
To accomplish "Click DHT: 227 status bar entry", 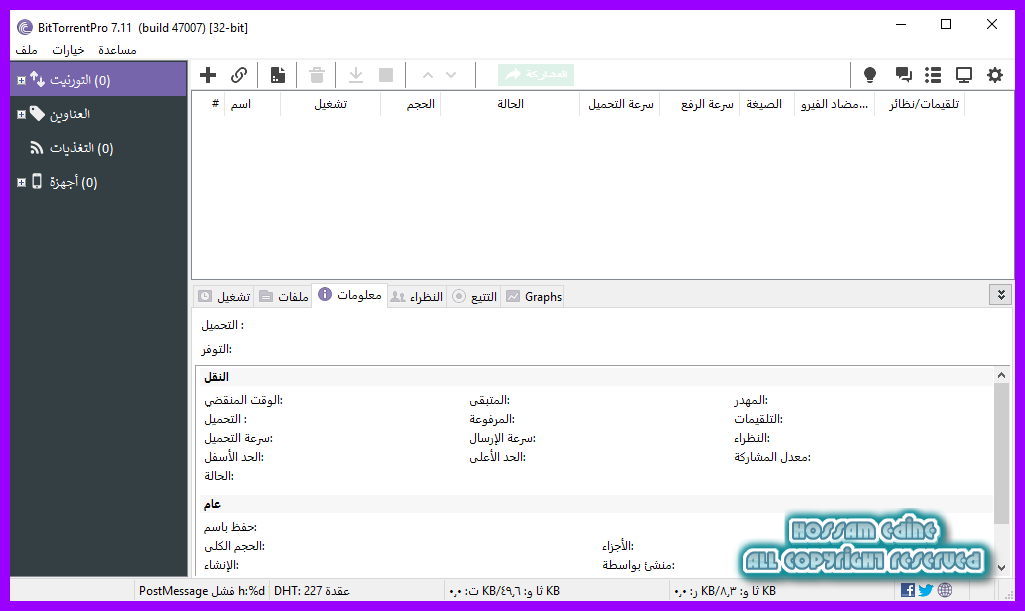I will click(x=312, y=591).
